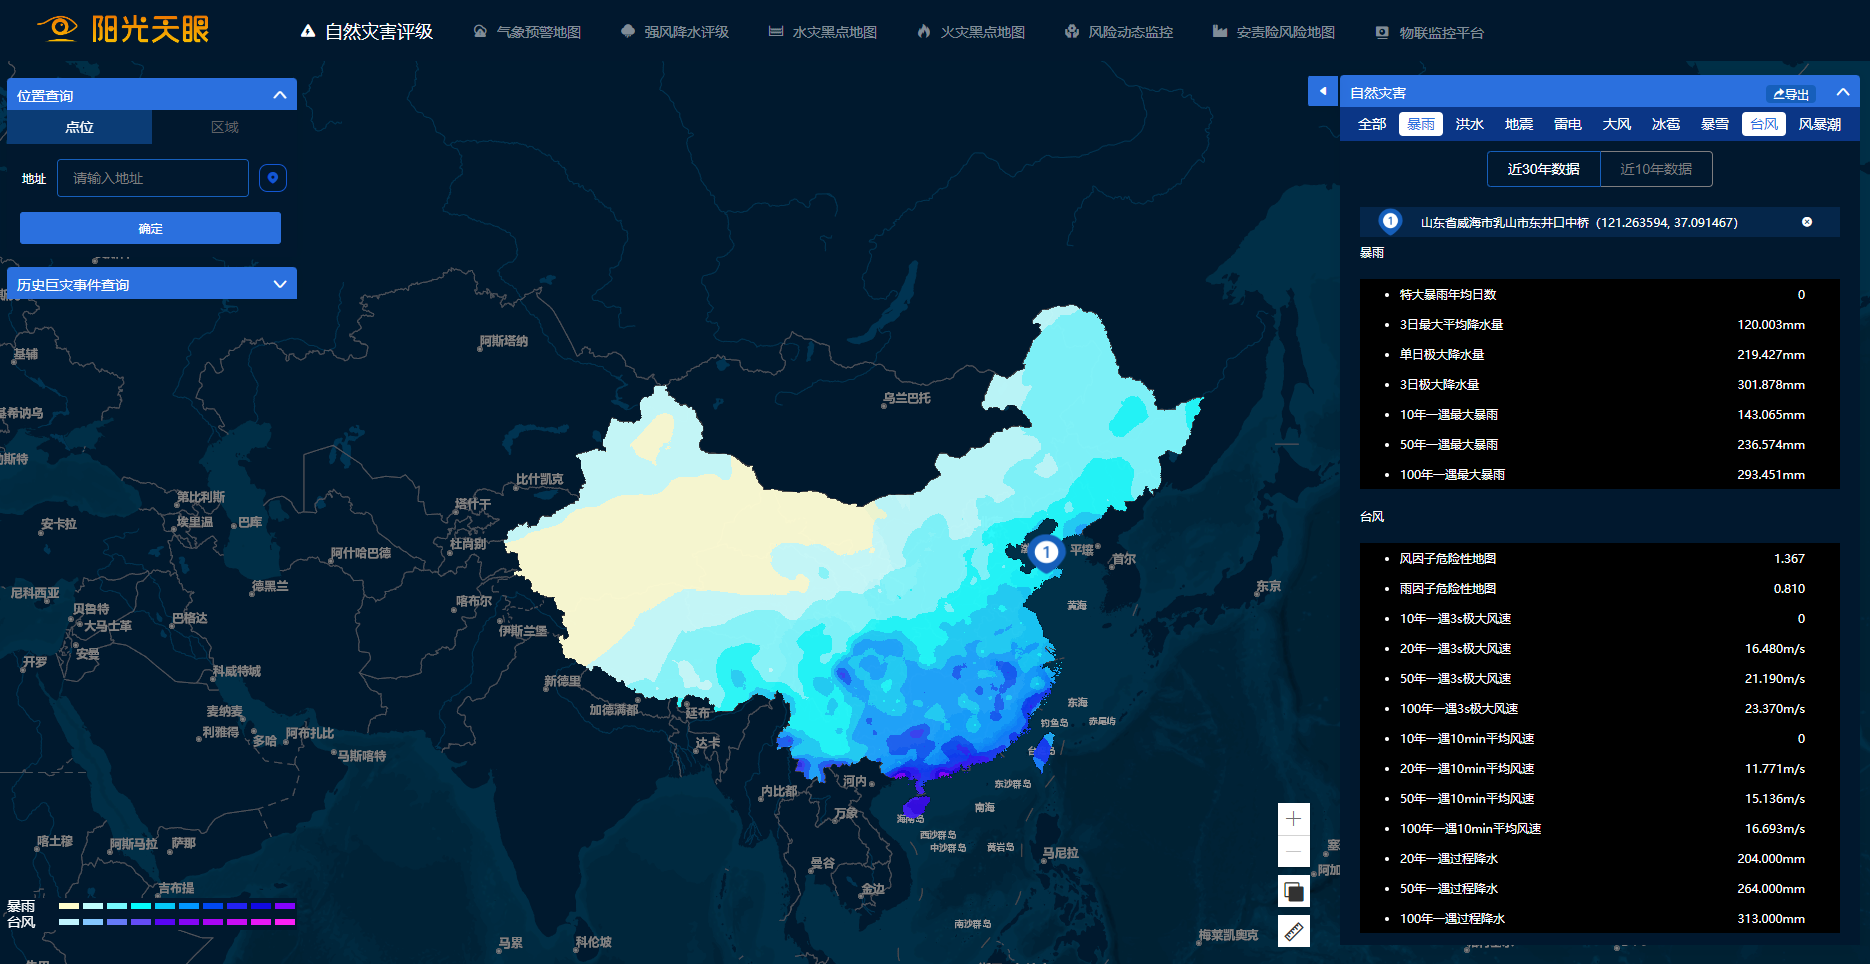Zoom out the map with minus
The height and width of the screenshot is (964, 1870).
pyautogui.click(x=1294, y=851)
